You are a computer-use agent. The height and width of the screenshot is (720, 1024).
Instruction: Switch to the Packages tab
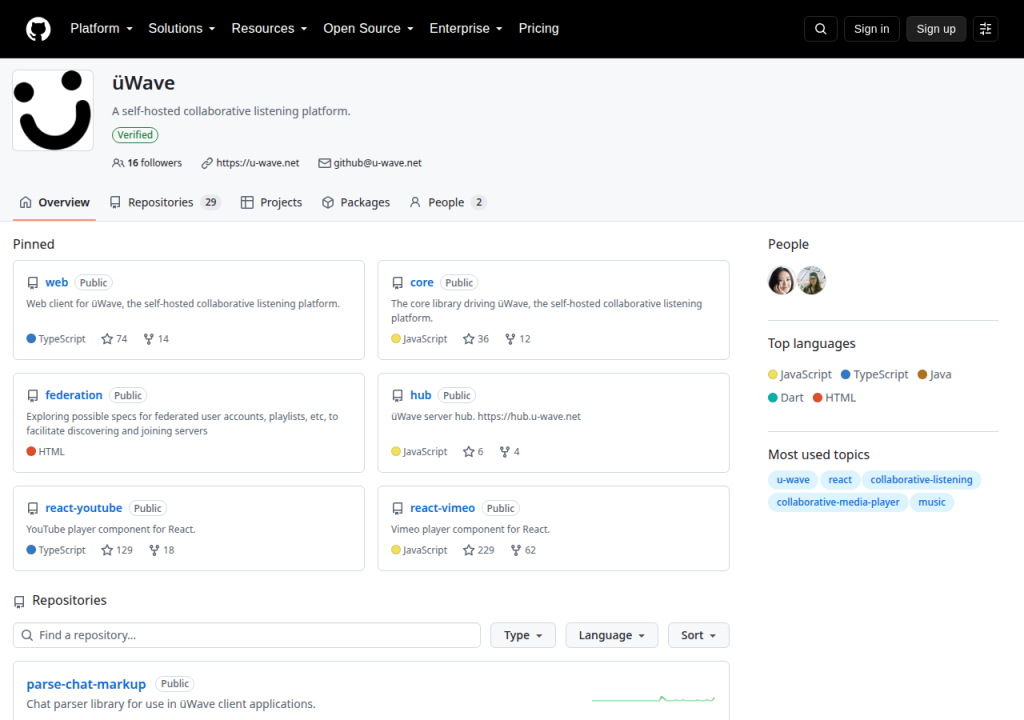click(x=356, y=203)
